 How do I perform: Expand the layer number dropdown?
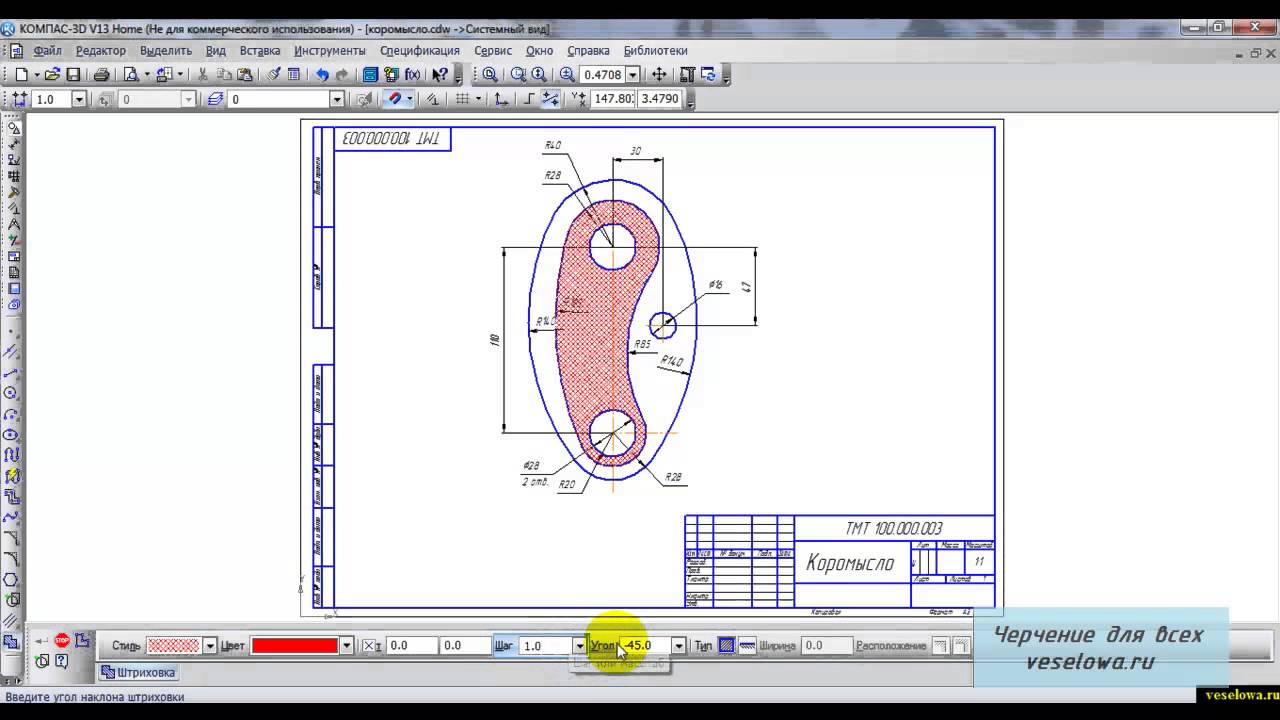(336, 99)
